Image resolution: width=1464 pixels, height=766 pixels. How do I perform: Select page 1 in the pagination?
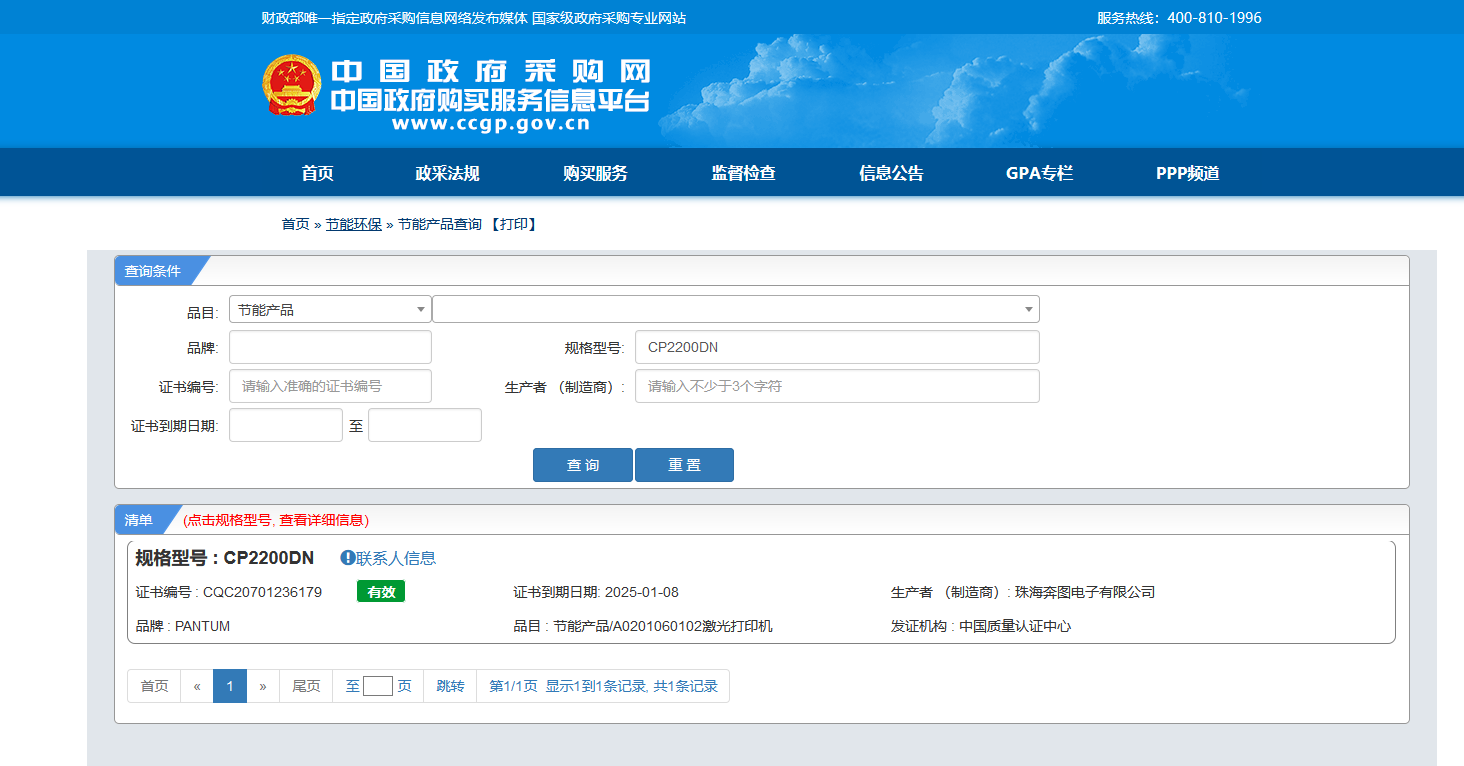pyautogui.click(x=230, y=686)
